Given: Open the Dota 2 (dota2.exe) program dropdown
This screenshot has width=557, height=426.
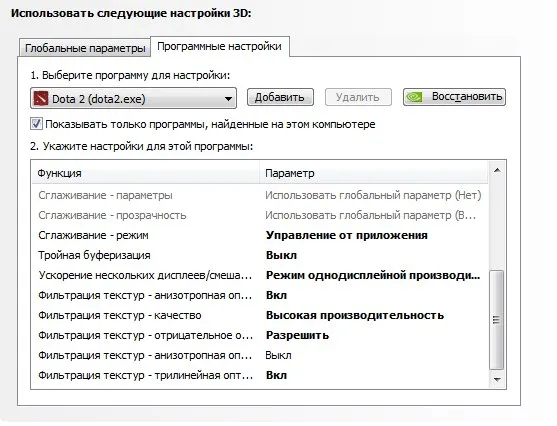Looking at the screenshot, I should point(133,98).
